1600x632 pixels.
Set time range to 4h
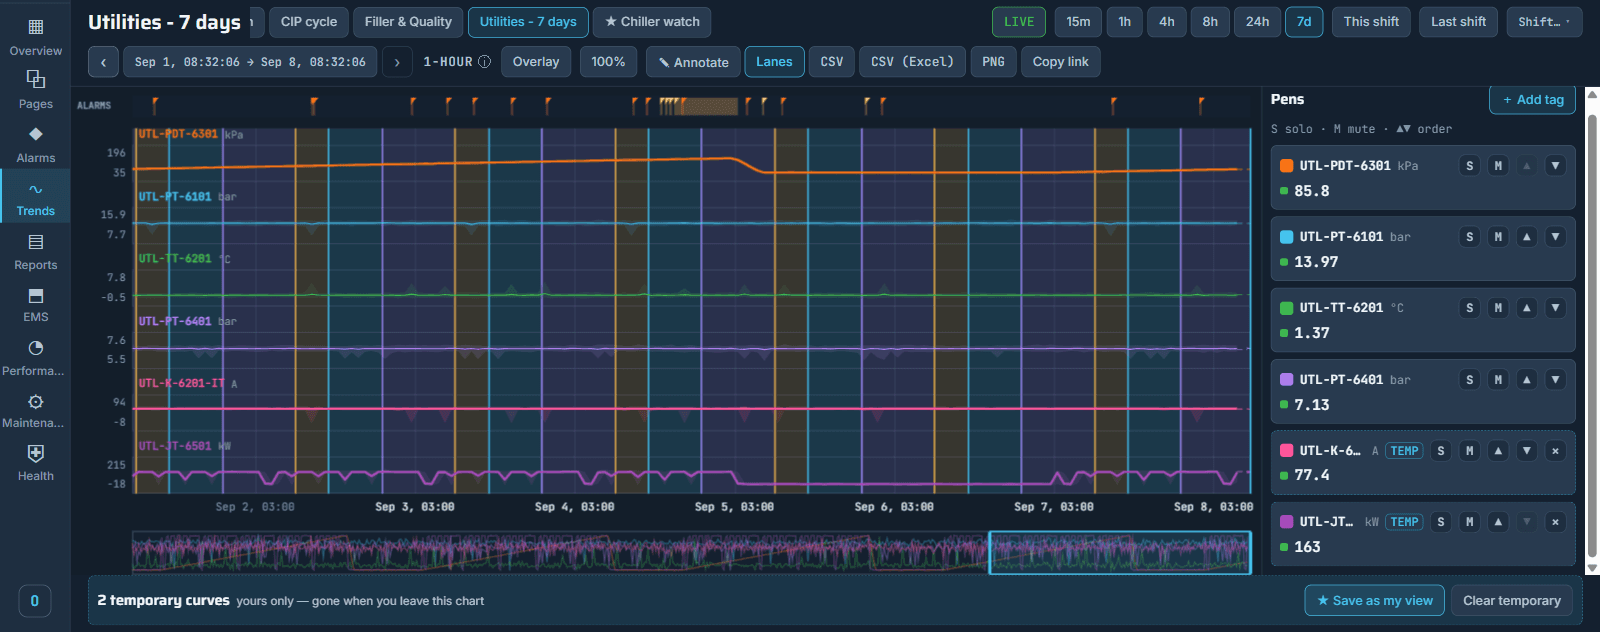[1167, 22]
